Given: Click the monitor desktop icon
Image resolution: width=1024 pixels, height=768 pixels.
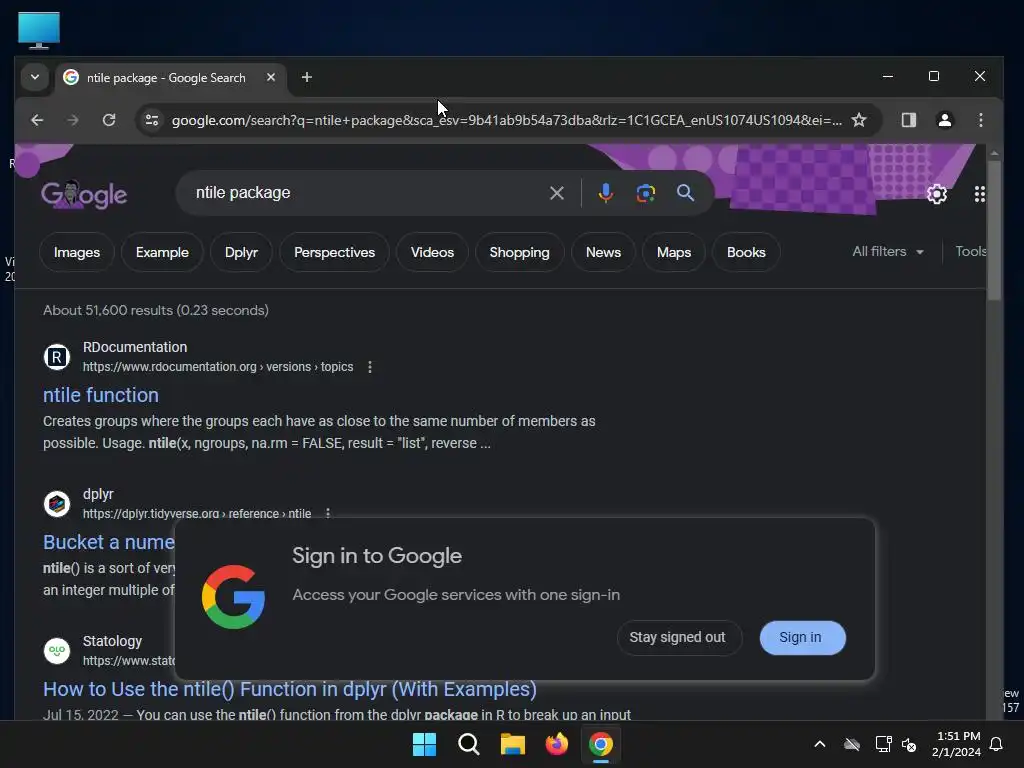Looking at the screenshot, I should tap(39, 30).
